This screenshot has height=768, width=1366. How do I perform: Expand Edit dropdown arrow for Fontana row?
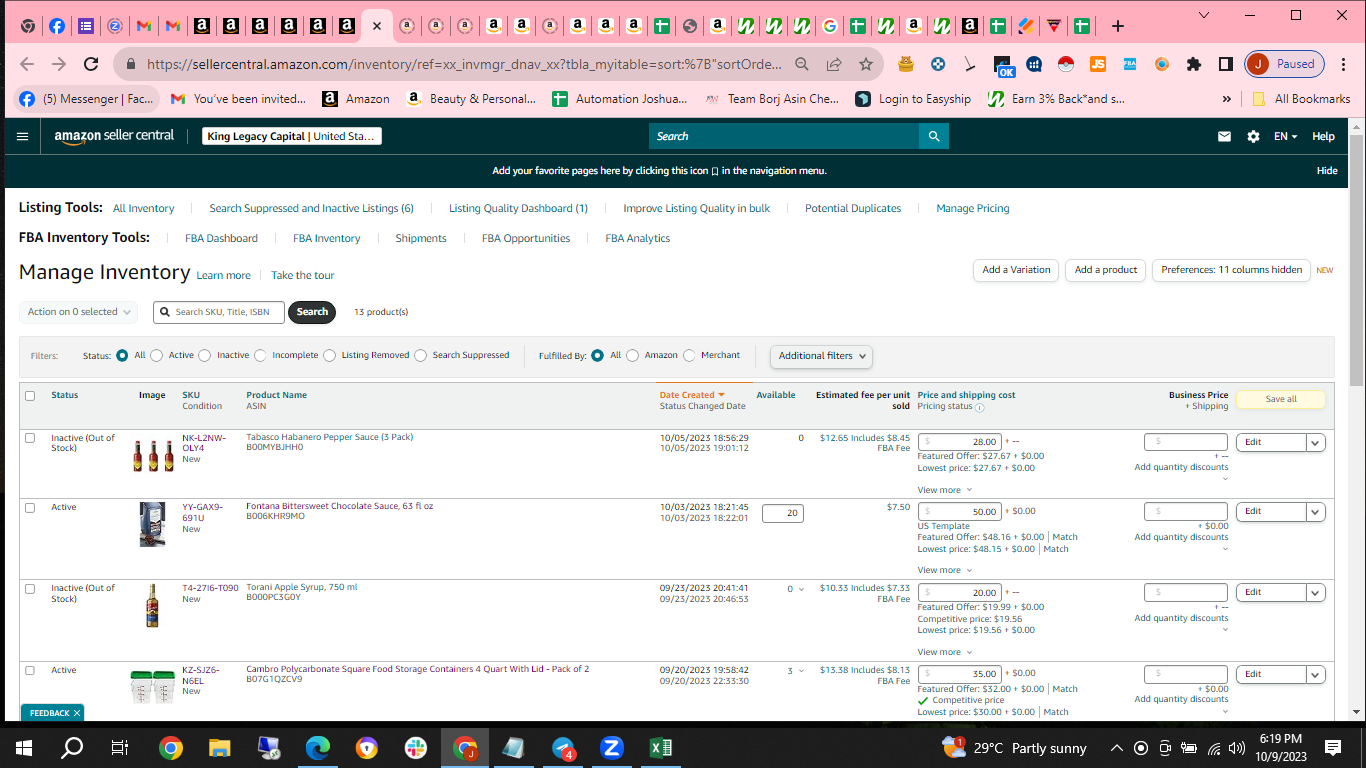pyautogui.click(x=1316, y=511)
